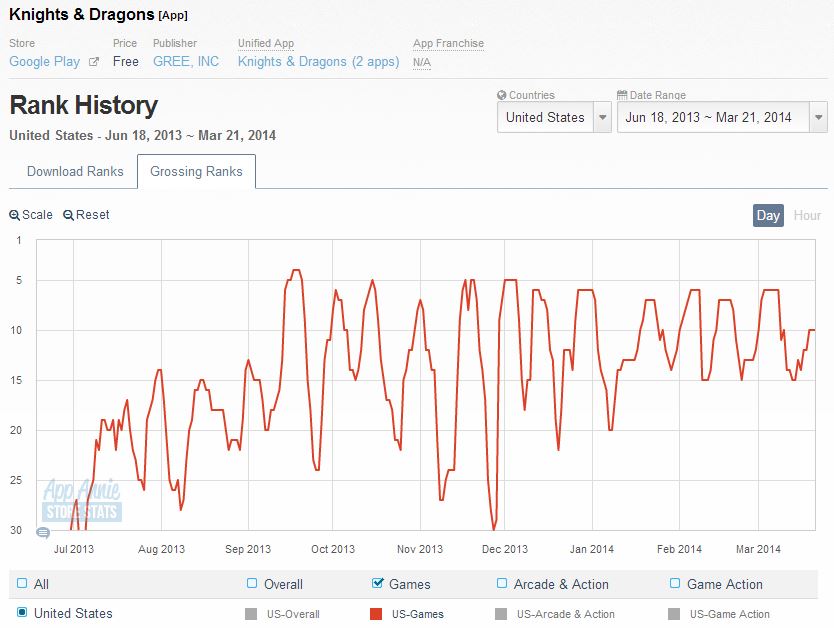This screenshot has width=834, height=628.
Task: Click the gray US-Overall legend swatch
Action: point(251,614)
